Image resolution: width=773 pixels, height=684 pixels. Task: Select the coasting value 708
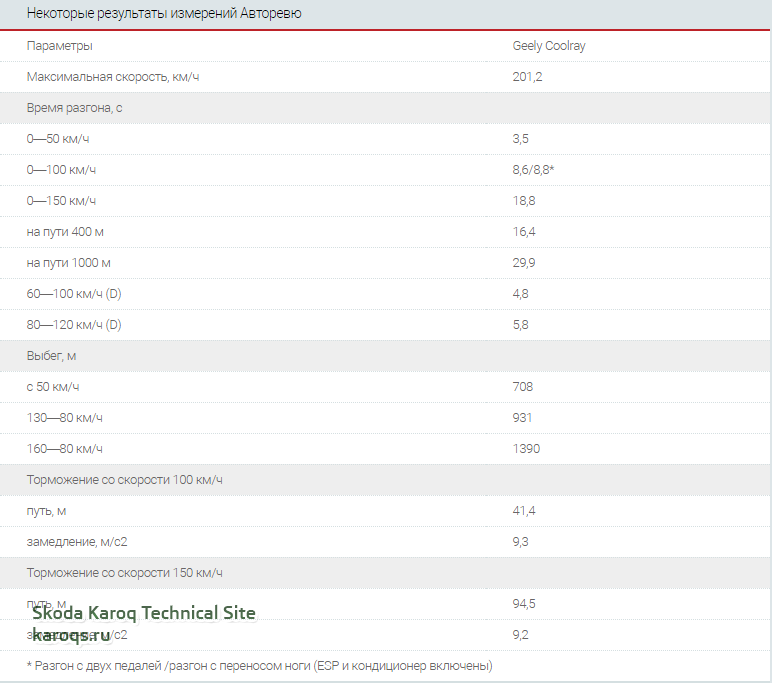523,387
